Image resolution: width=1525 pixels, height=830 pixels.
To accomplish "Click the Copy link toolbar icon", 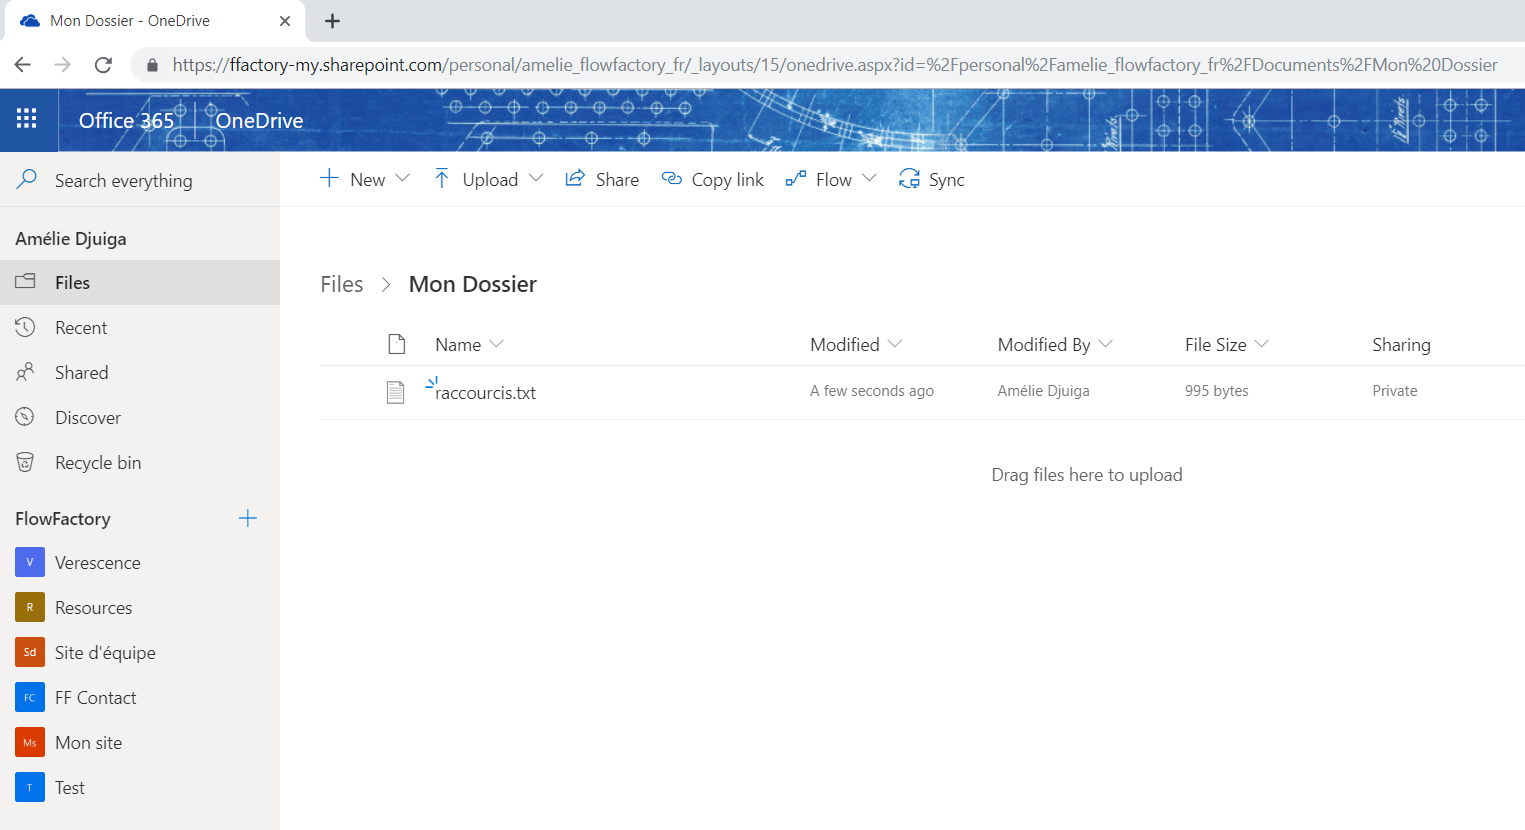I will [672, 179].
